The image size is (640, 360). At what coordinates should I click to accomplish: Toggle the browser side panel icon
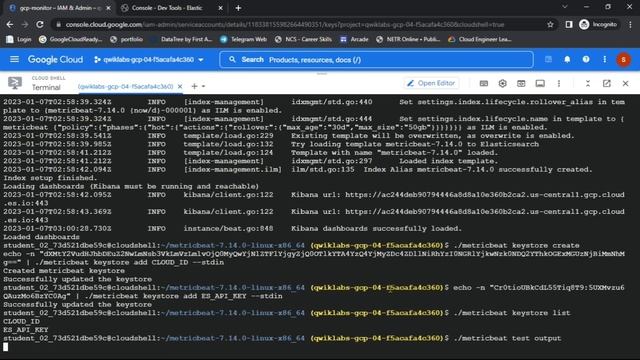click(569, 24)
